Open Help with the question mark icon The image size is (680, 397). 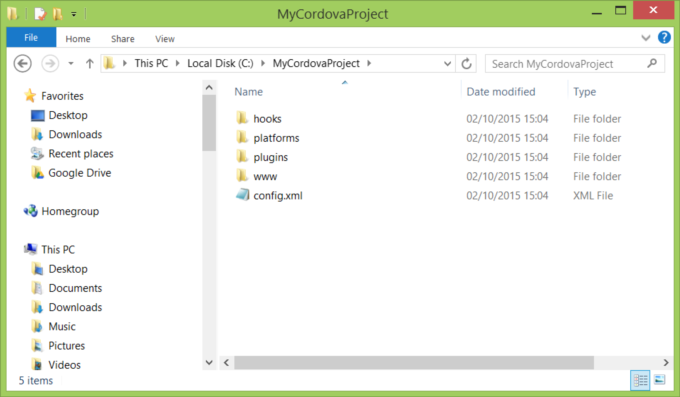tap(664, 38)
